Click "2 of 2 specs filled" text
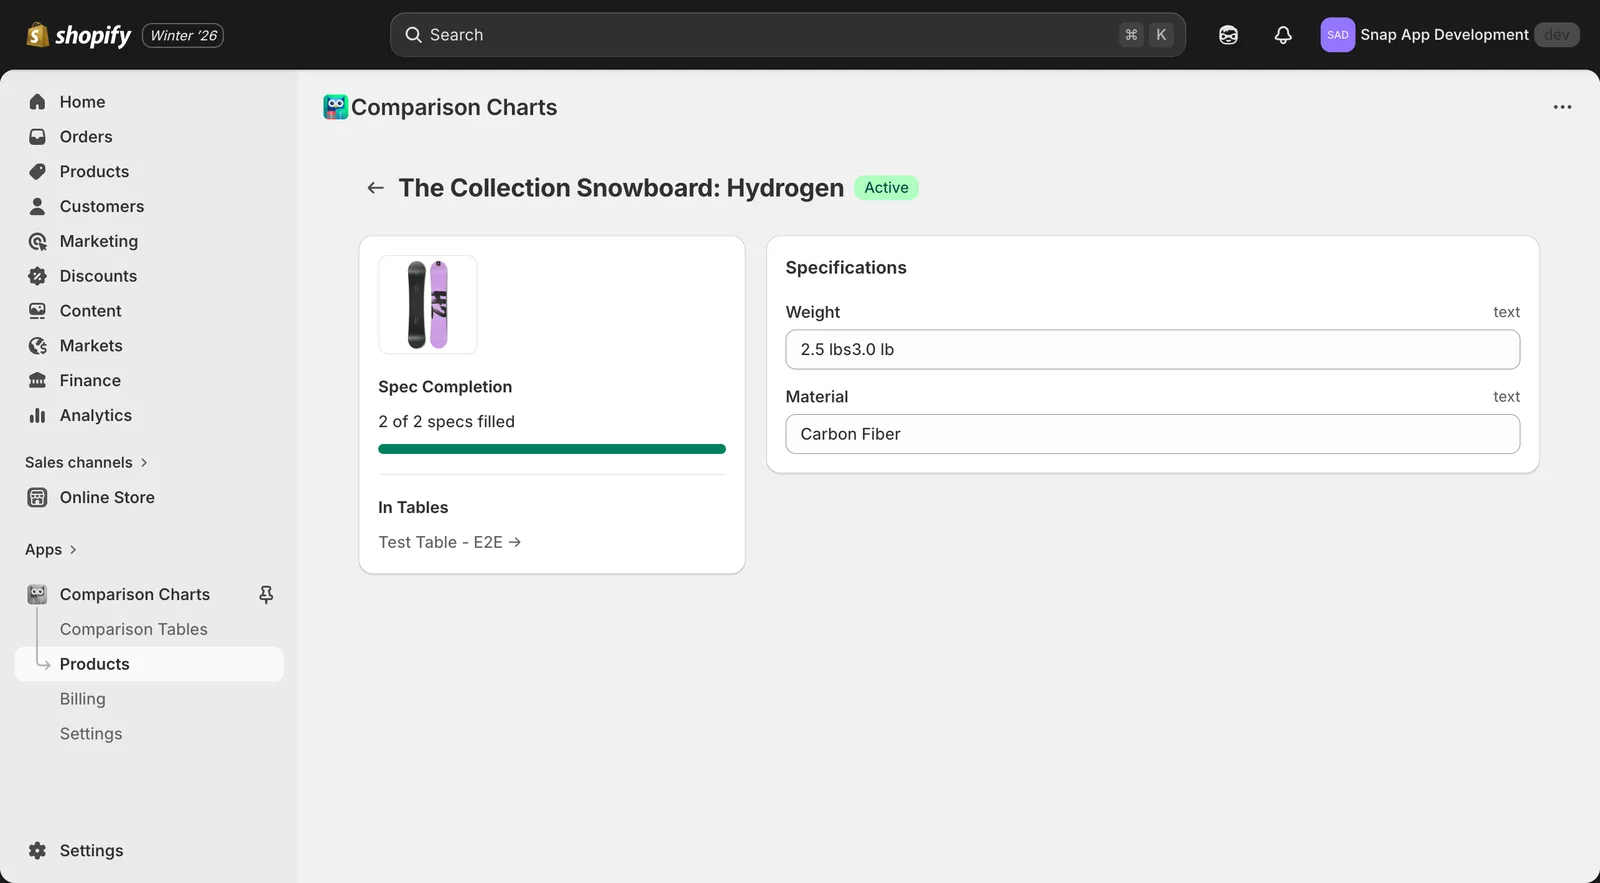 pos(447,422)
